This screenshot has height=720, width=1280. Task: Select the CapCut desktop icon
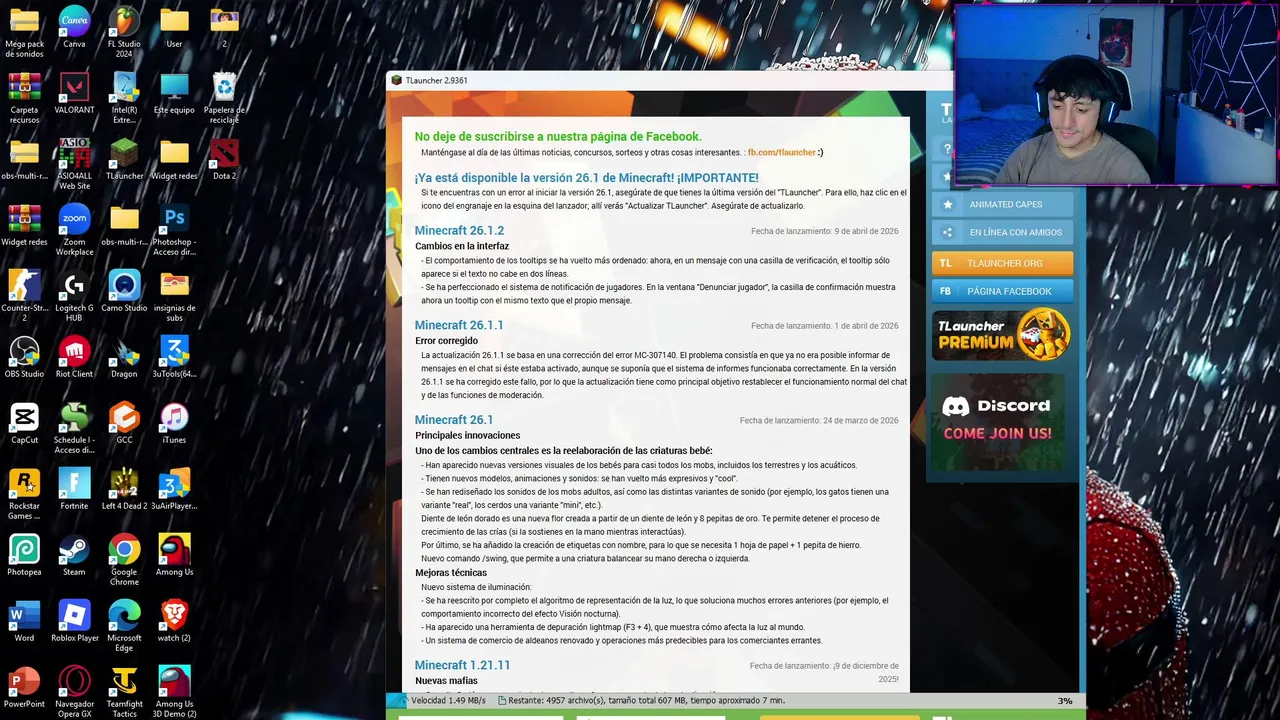pos(24,424)
